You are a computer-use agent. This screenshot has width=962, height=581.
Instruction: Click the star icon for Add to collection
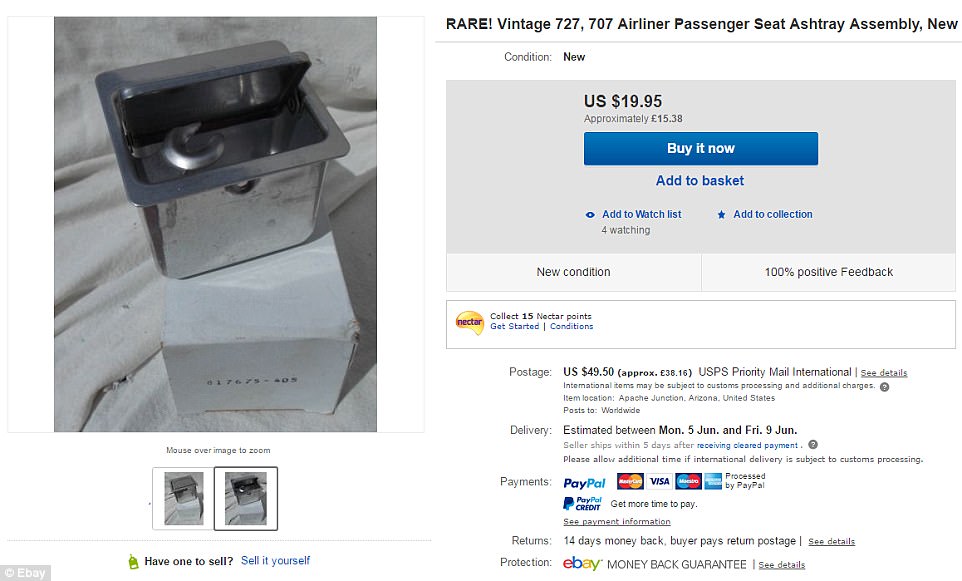pos(721,215)
